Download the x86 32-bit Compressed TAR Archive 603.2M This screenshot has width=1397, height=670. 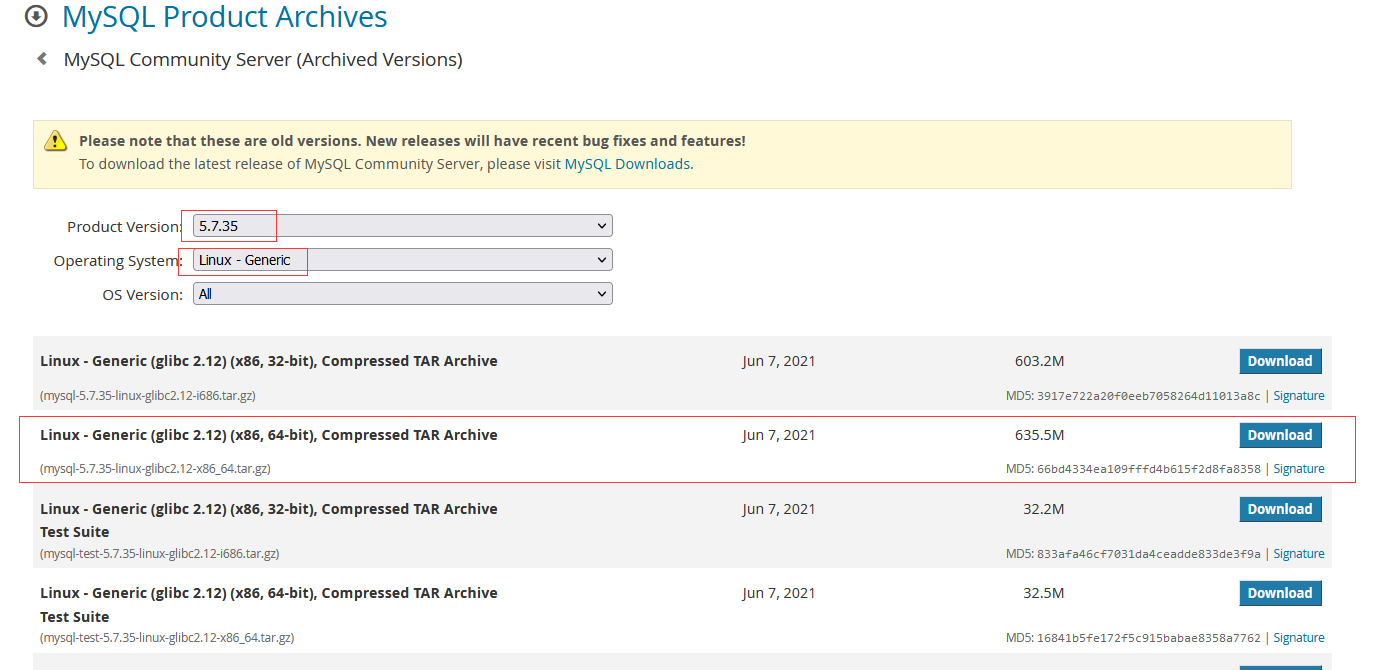1280,361
